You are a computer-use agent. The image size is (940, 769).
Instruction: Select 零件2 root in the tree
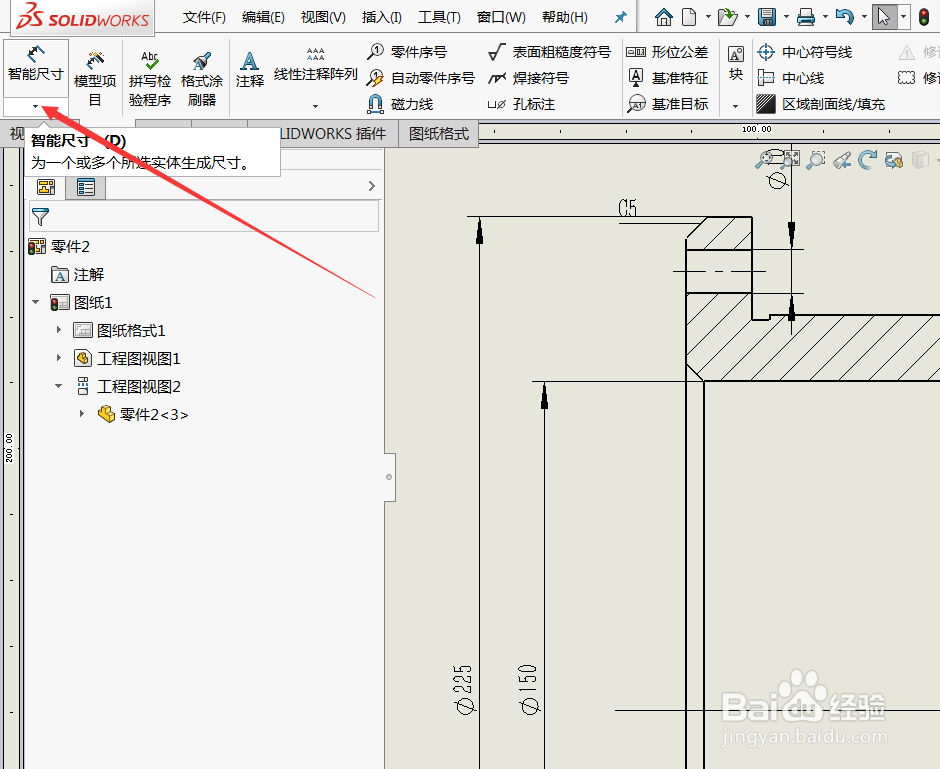pos(59,246)
